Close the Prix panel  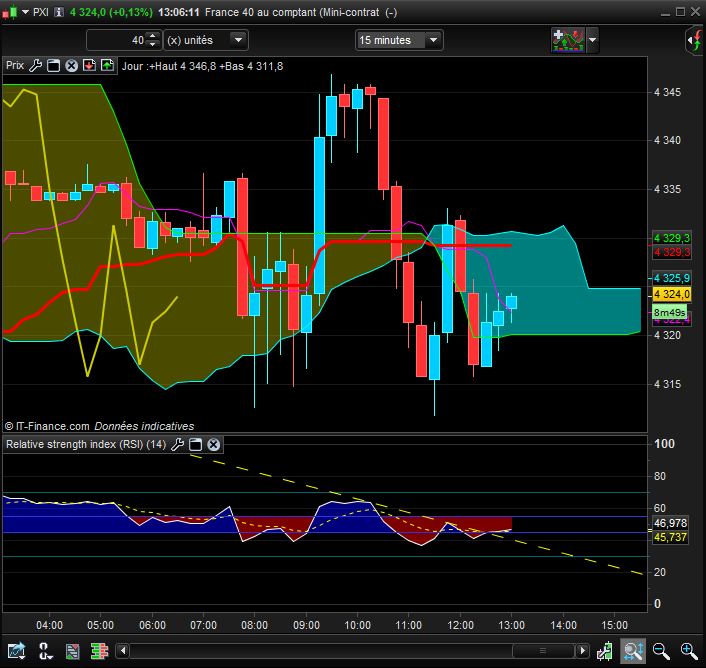(x=71, y=66)
